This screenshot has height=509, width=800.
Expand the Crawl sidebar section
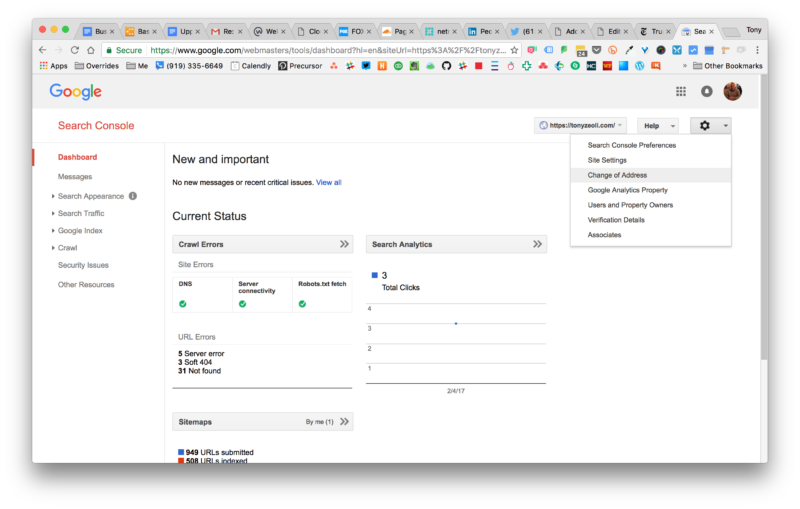click(67, 247)
